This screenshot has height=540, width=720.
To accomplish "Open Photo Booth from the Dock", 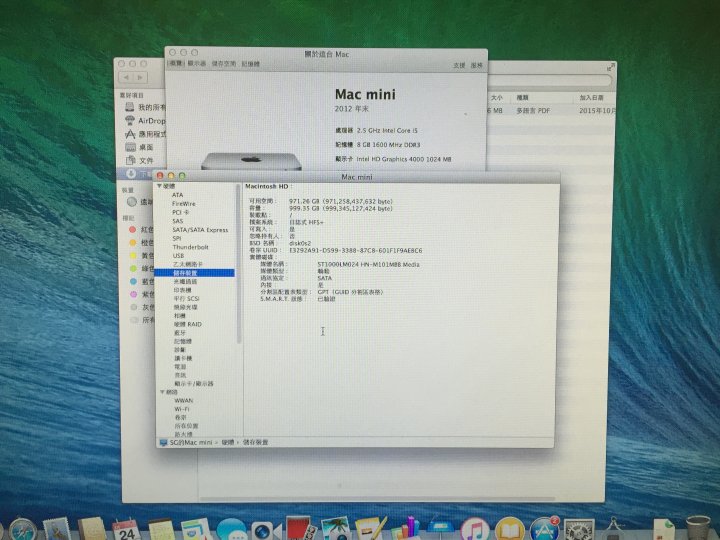I will coord(300,528).
